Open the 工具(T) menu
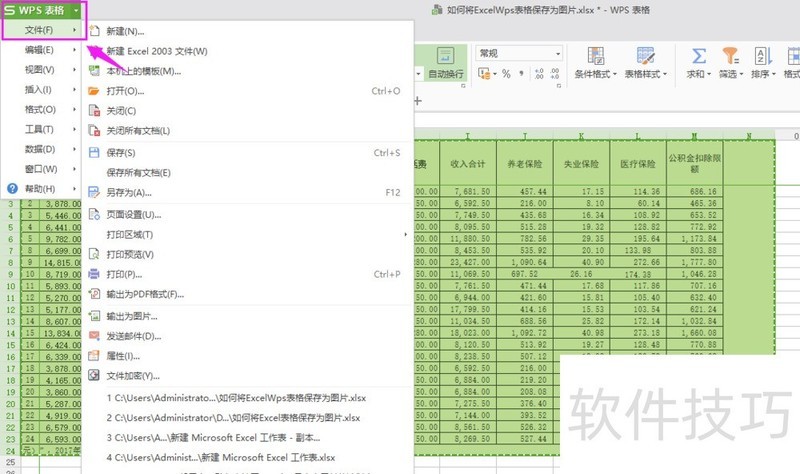800x474 pixels. point(42,130)
